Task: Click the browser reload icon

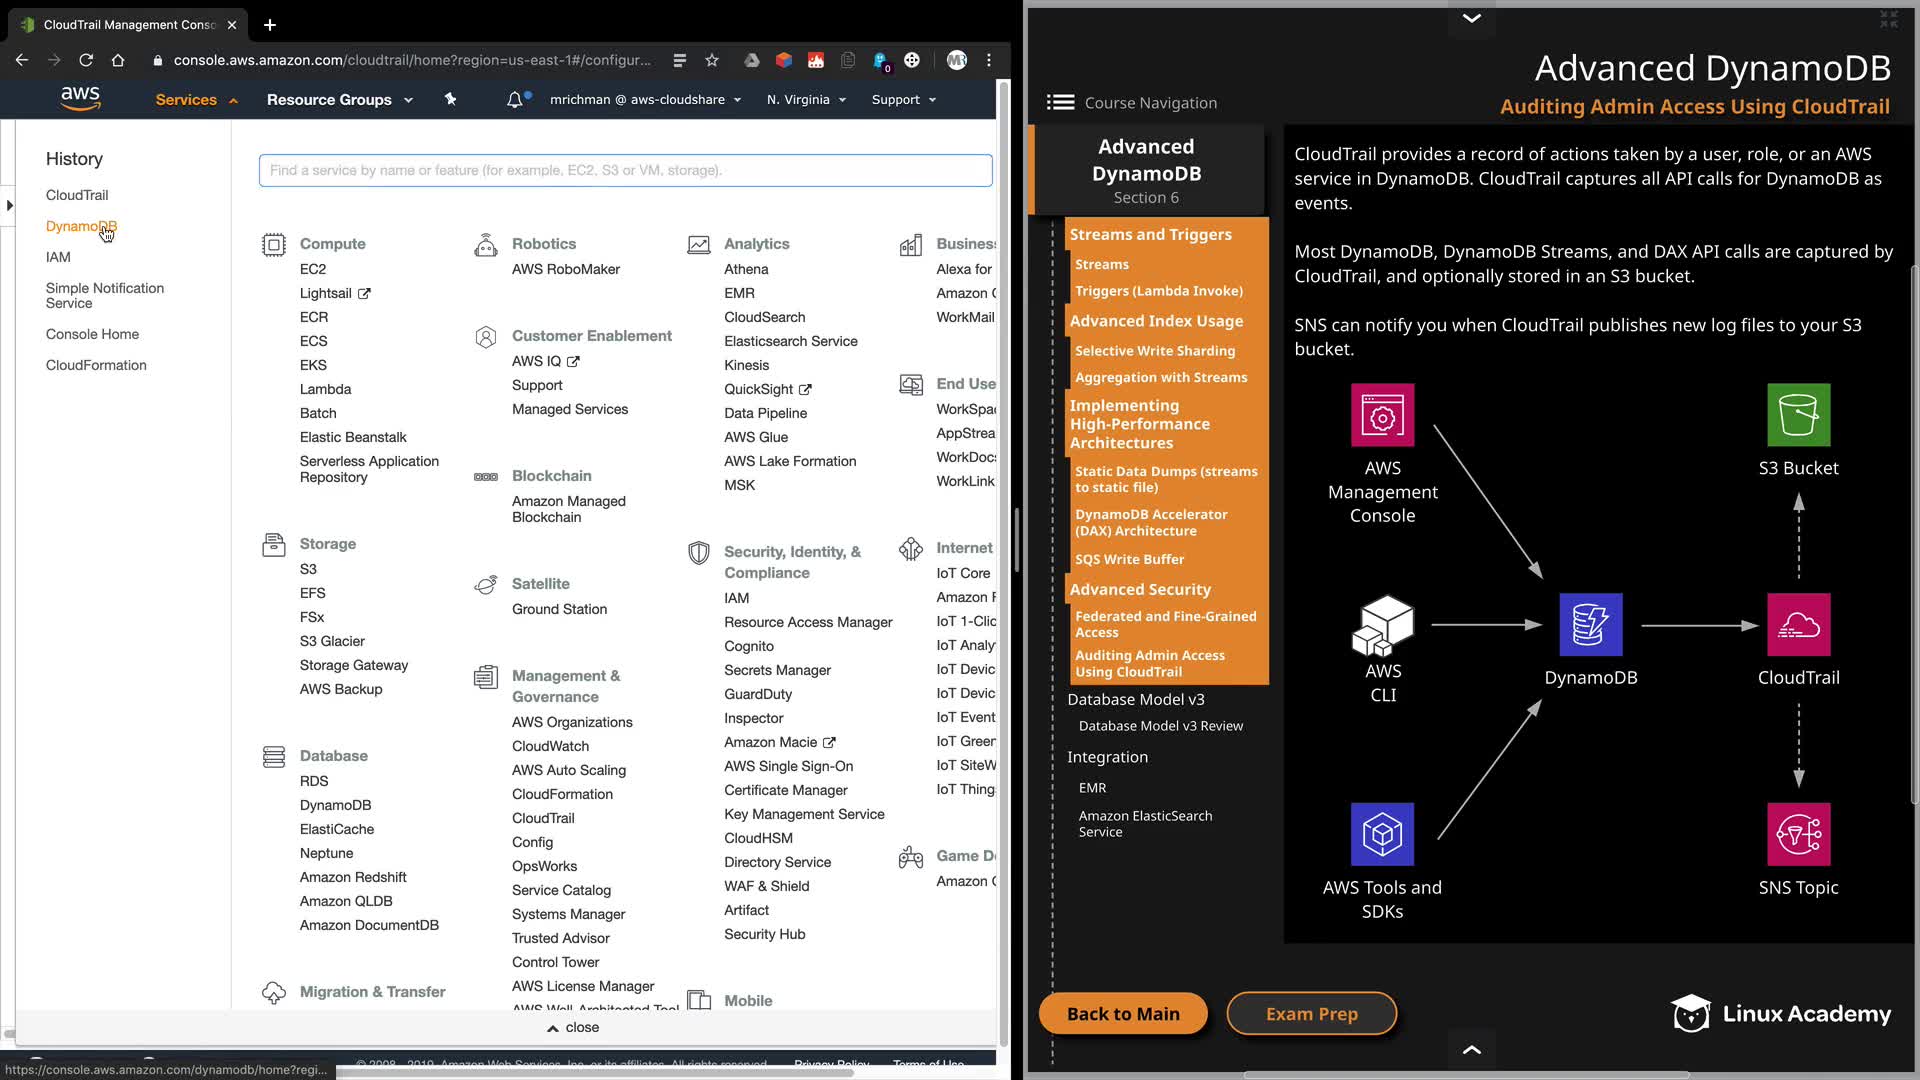Action: click(86, 60)
